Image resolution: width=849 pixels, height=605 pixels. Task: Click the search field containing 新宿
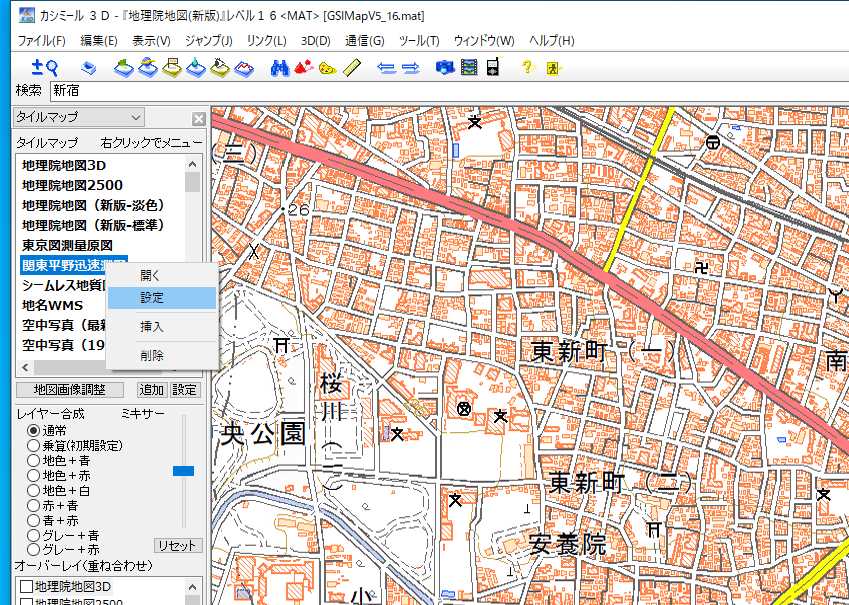coord(449,90)
